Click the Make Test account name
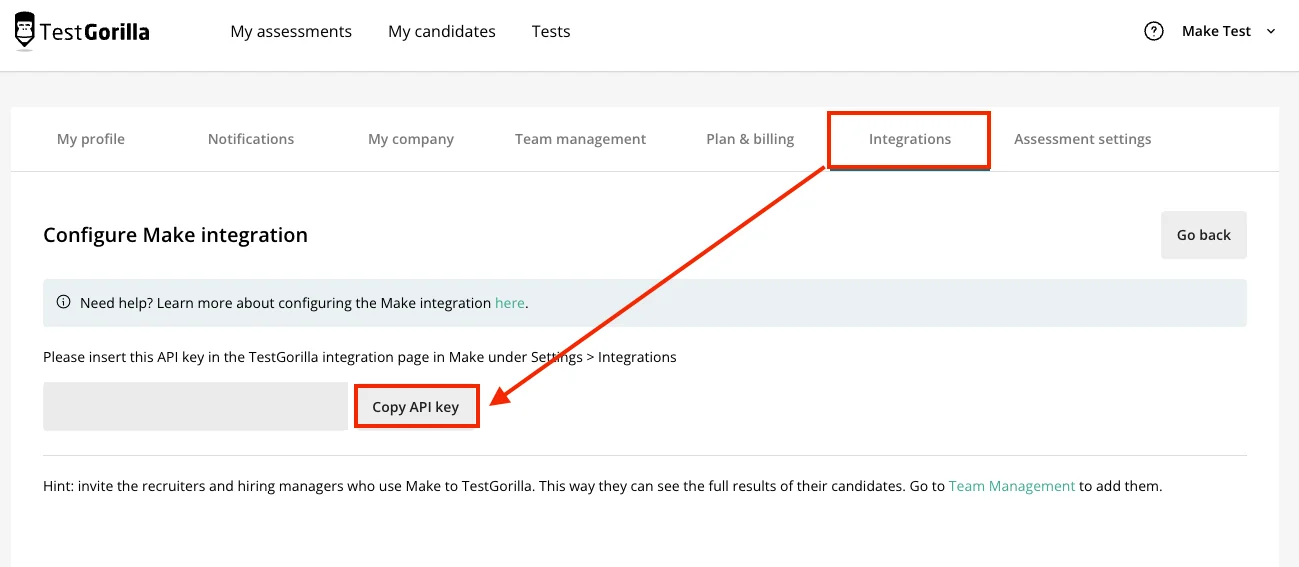This screenshot has width=1299, height=567. (1216, 31)
